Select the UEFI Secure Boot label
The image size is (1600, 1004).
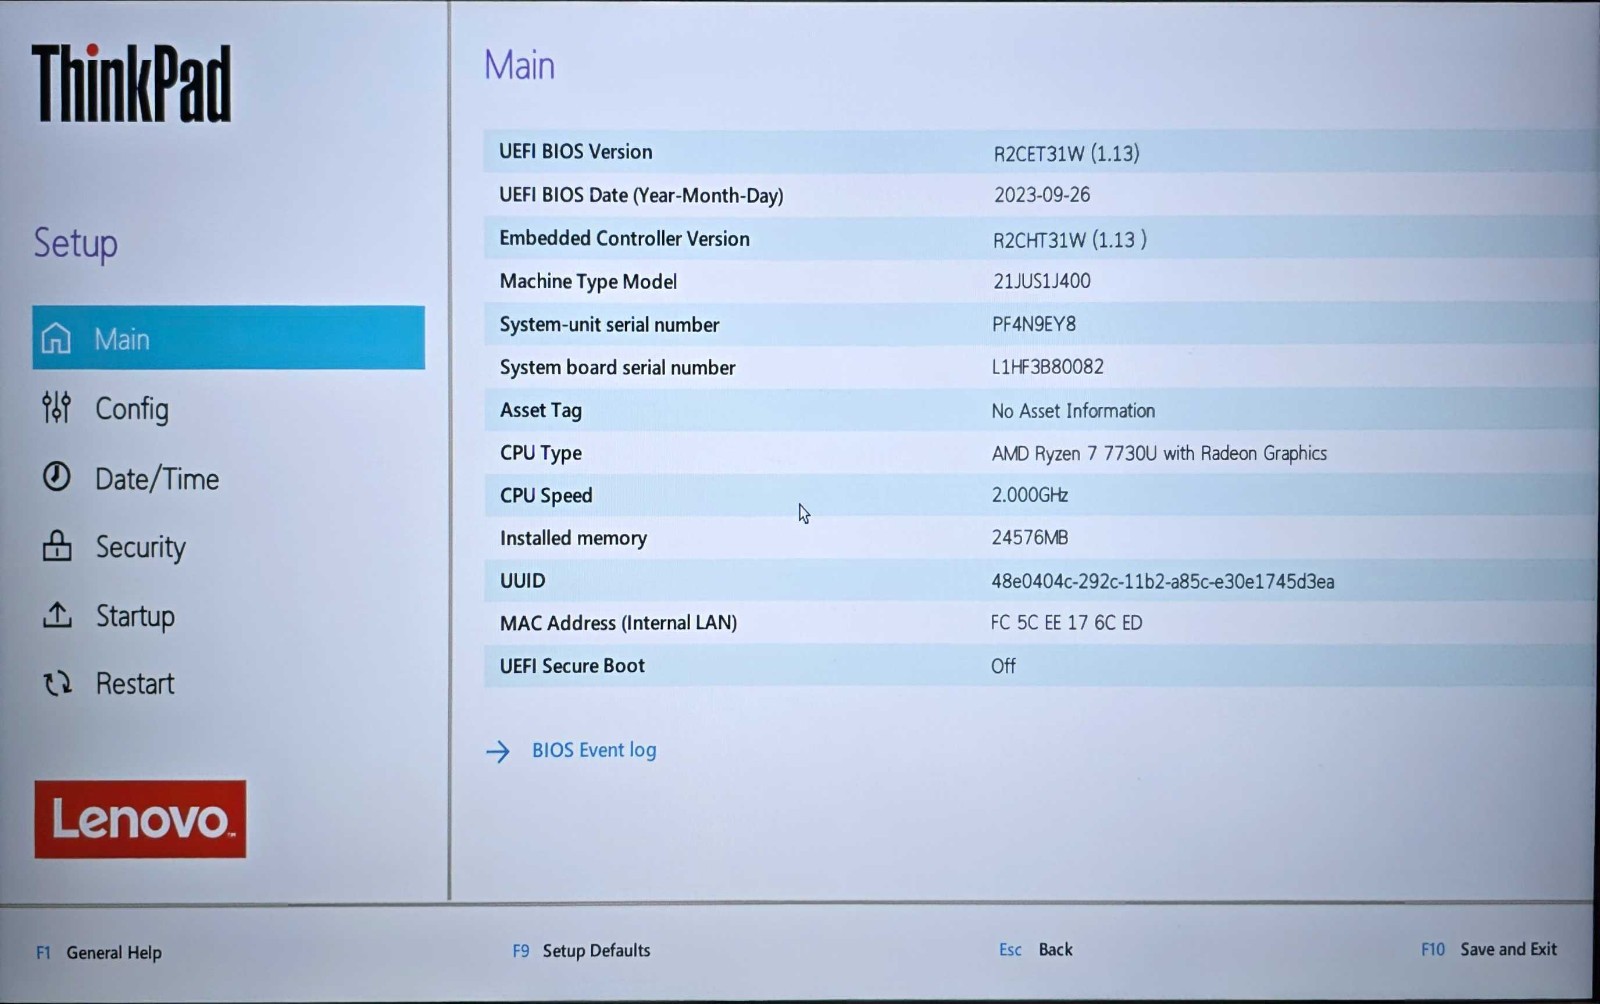(x=572, y=665)
